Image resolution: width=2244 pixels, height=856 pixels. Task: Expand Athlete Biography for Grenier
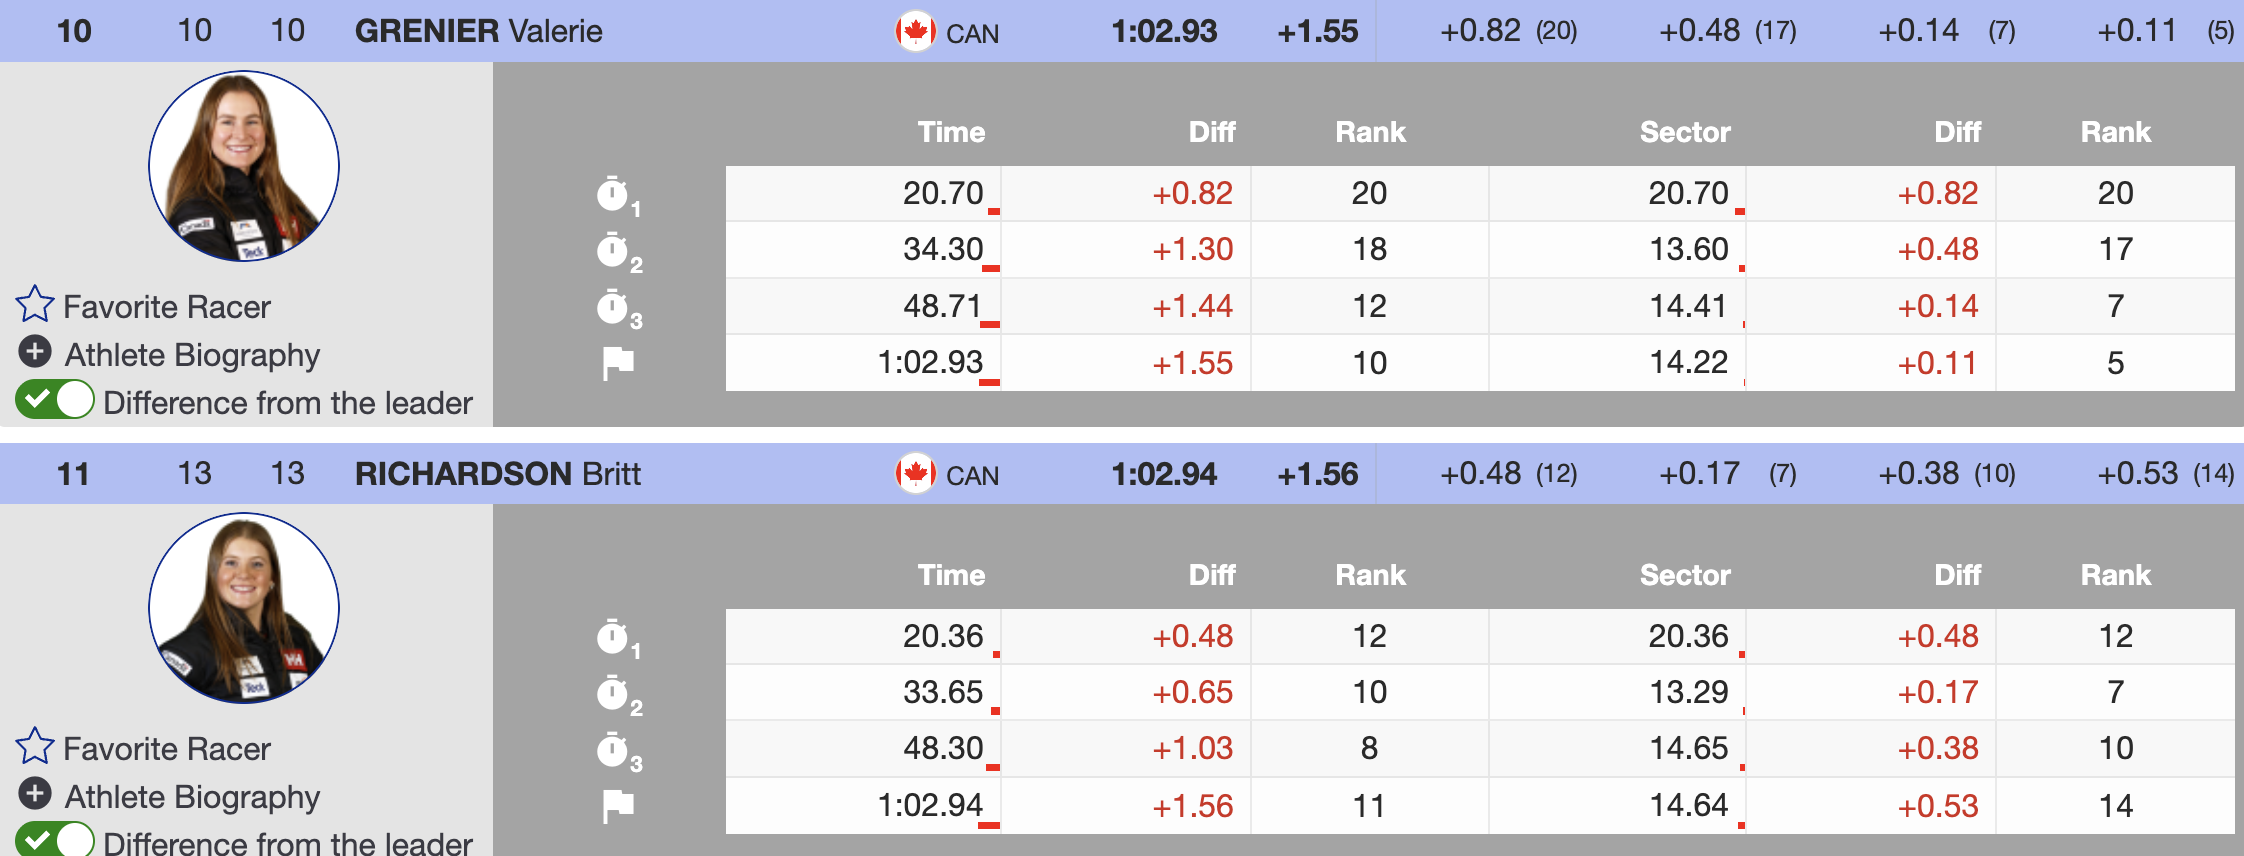coord(35,352)
